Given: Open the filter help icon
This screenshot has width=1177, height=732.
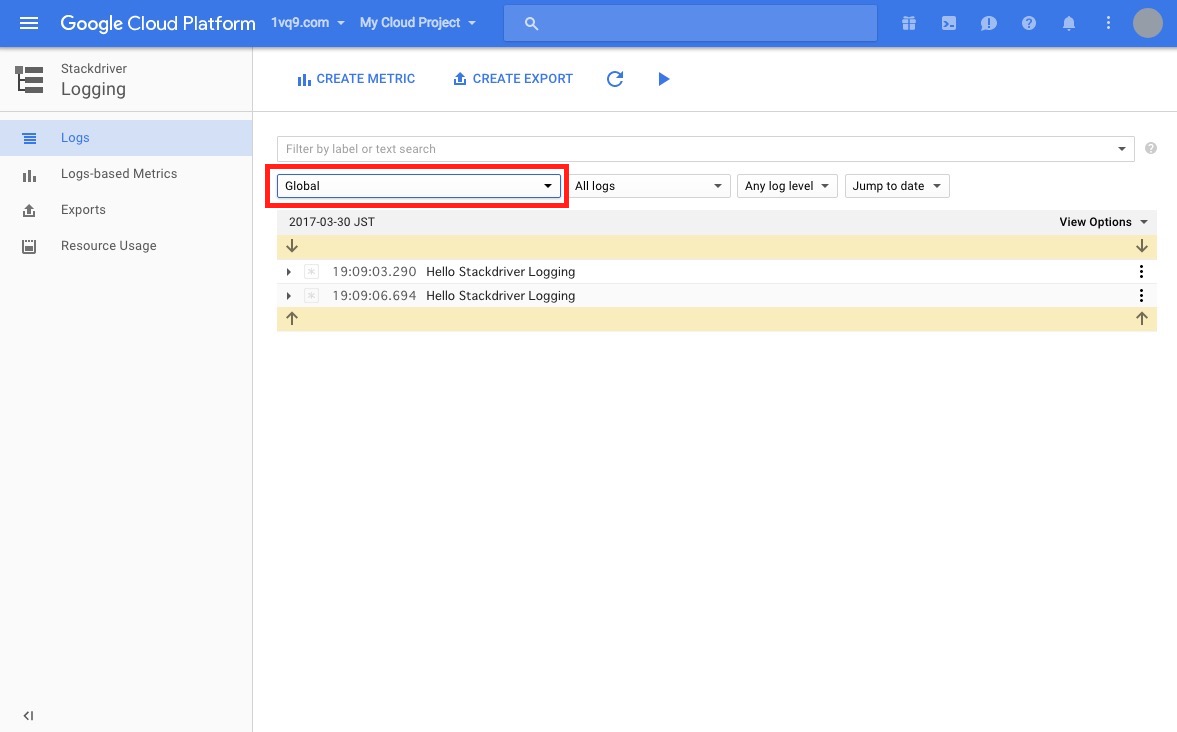Looking at the screenshot, I should (1151, 149).
